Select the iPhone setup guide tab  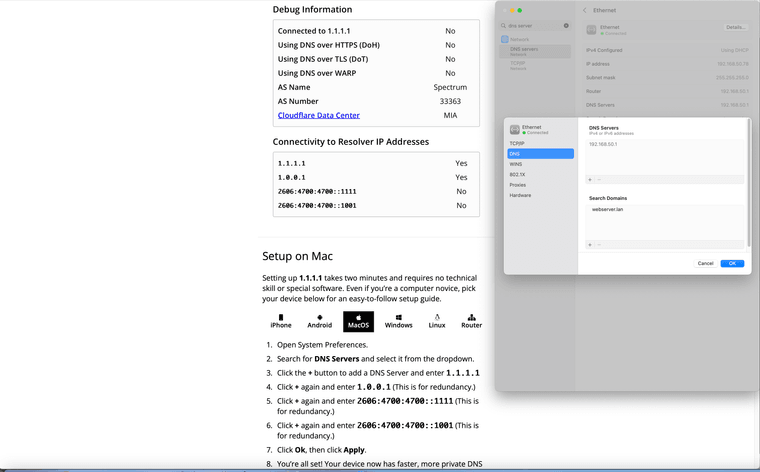(281, 321)
